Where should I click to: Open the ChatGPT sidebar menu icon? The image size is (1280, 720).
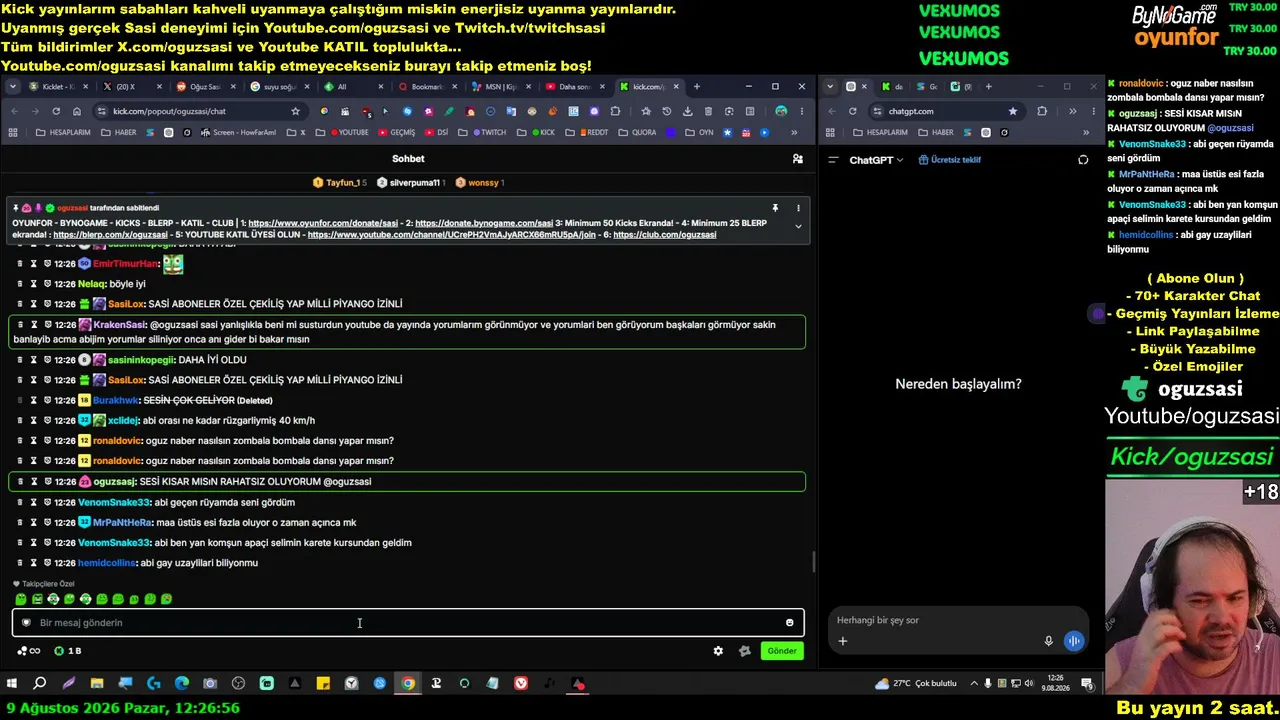coord(833,160)
